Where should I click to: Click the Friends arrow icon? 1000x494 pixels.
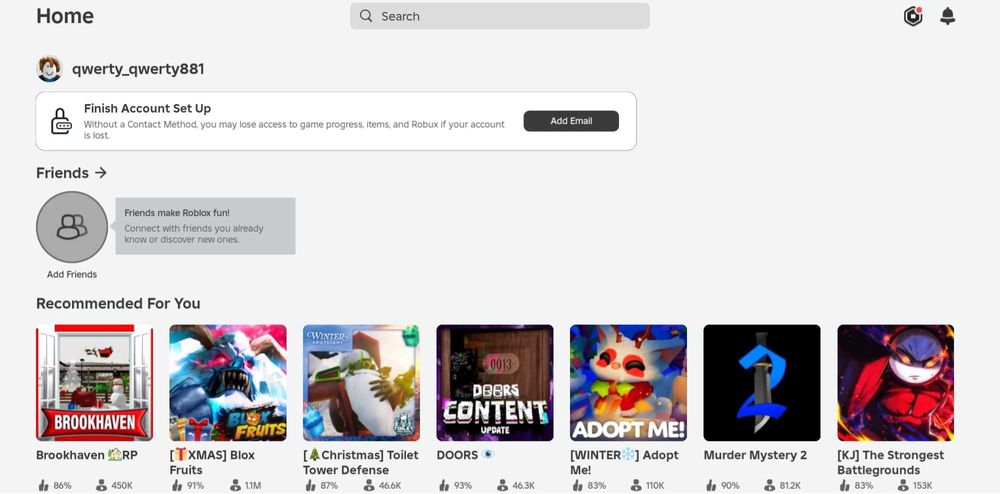pyautogui.click(x=101, y=173)
